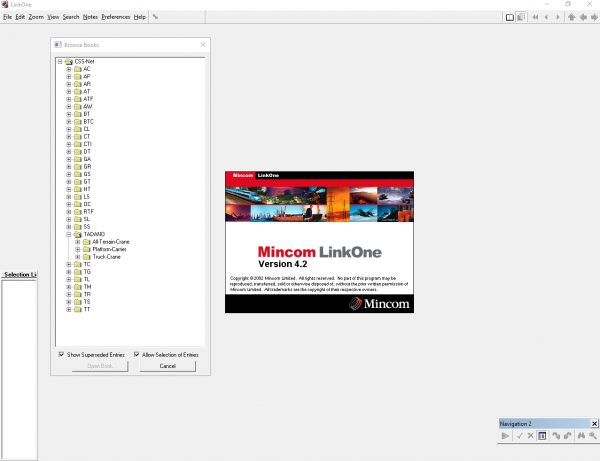The width and height of the screenshot is (600, 461).
Task: Close the Navigation 2 panel
Action: pos(594,424)
